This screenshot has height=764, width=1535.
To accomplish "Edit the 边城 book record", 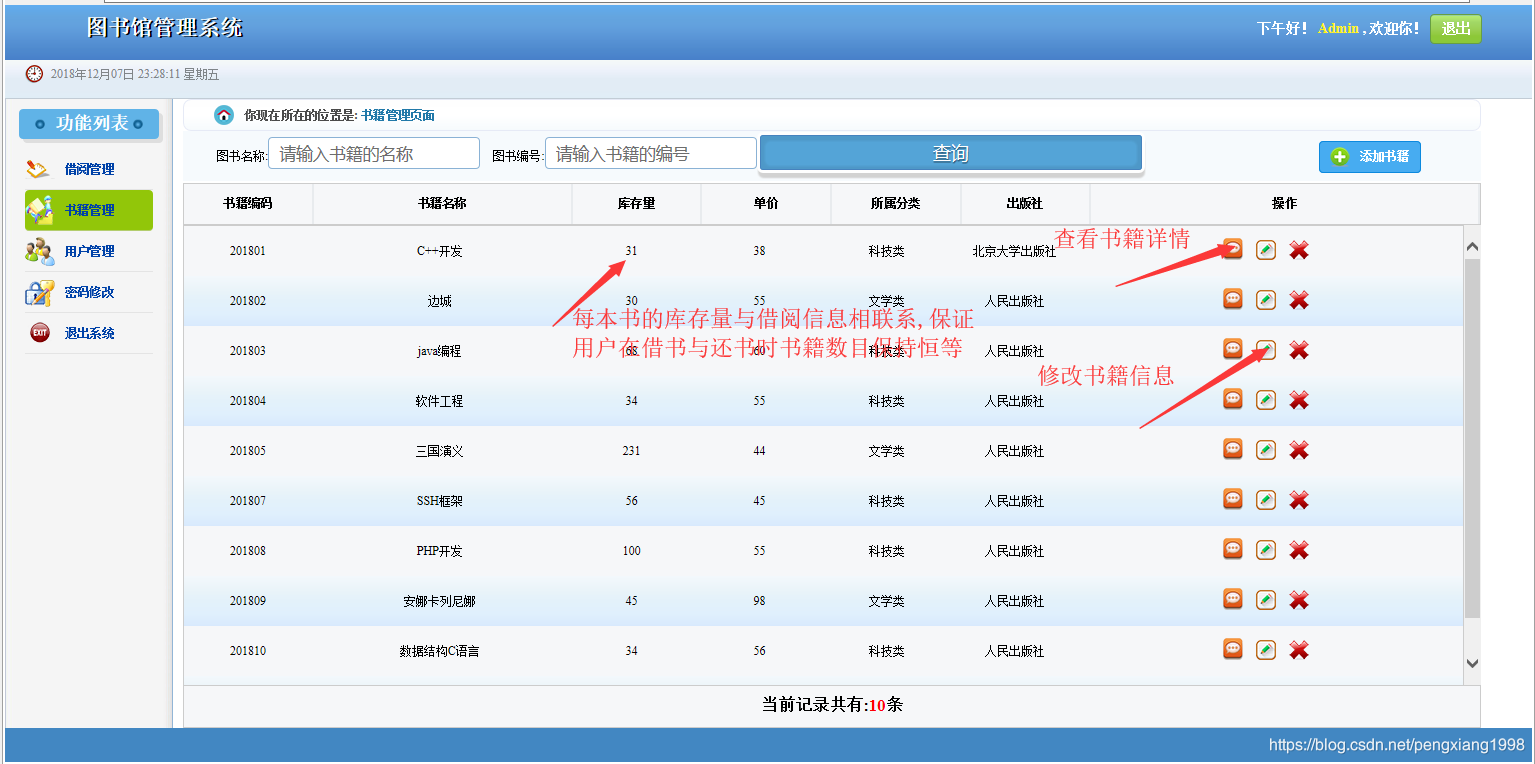I will tap(1266, 300).
